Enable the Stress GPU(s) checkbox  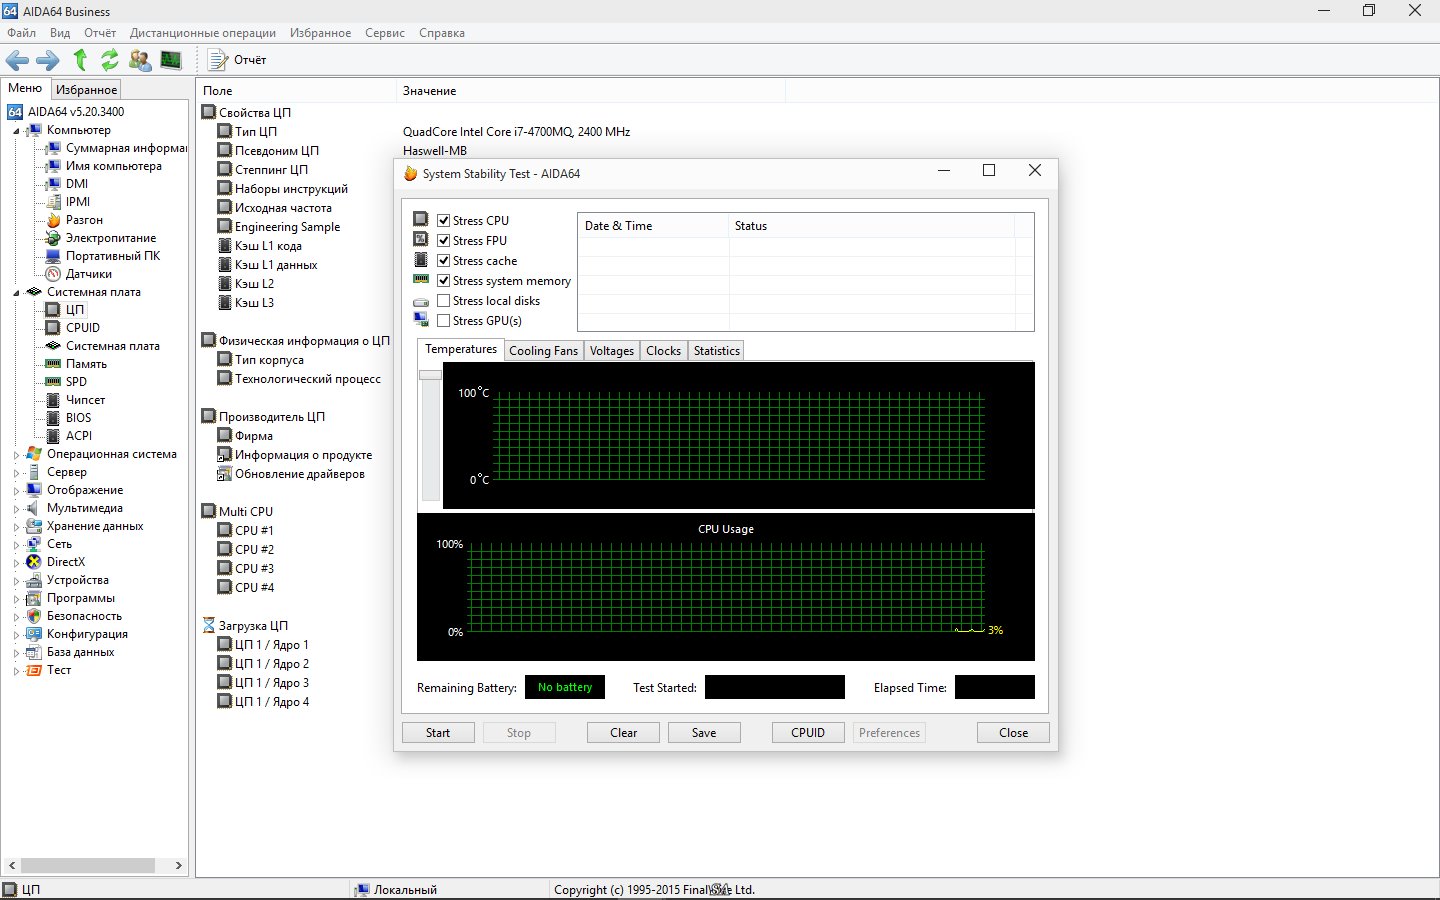tap(443, 321)
